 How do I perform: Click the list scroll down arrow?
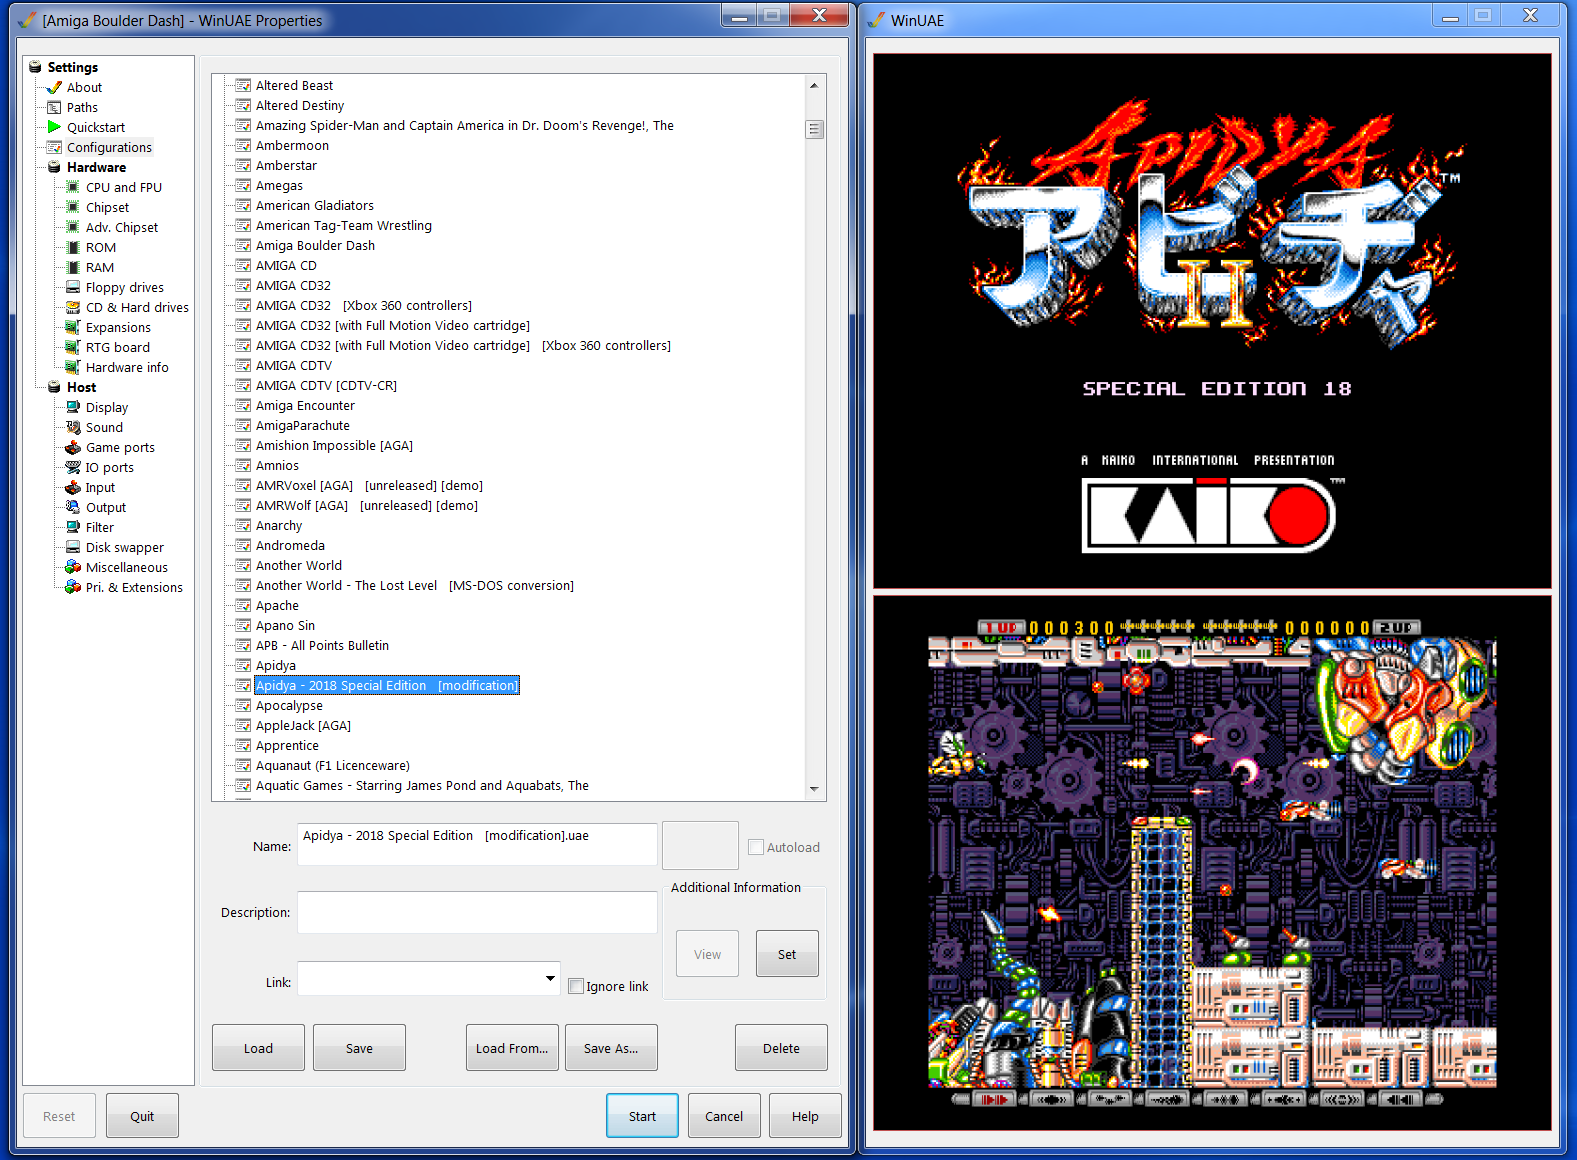[815, 789]
